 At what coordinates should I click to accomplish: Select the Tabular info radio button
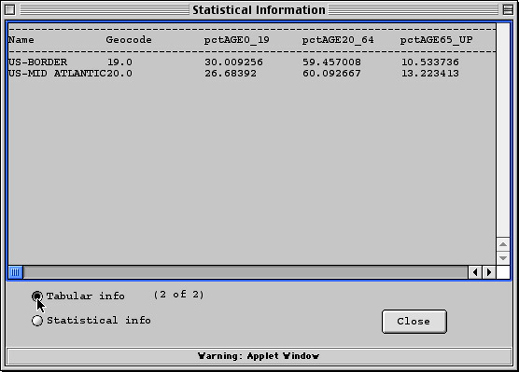(37, 296)
